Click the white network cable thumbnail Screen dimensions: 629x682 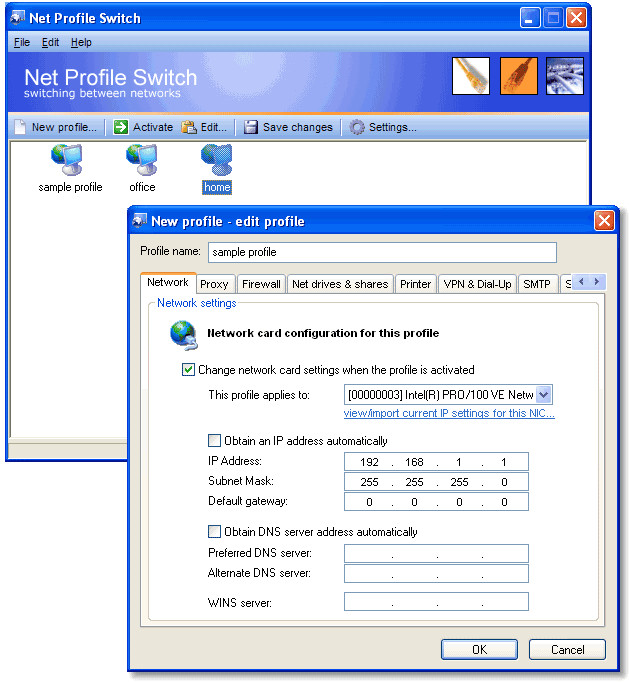click(471, 76)
